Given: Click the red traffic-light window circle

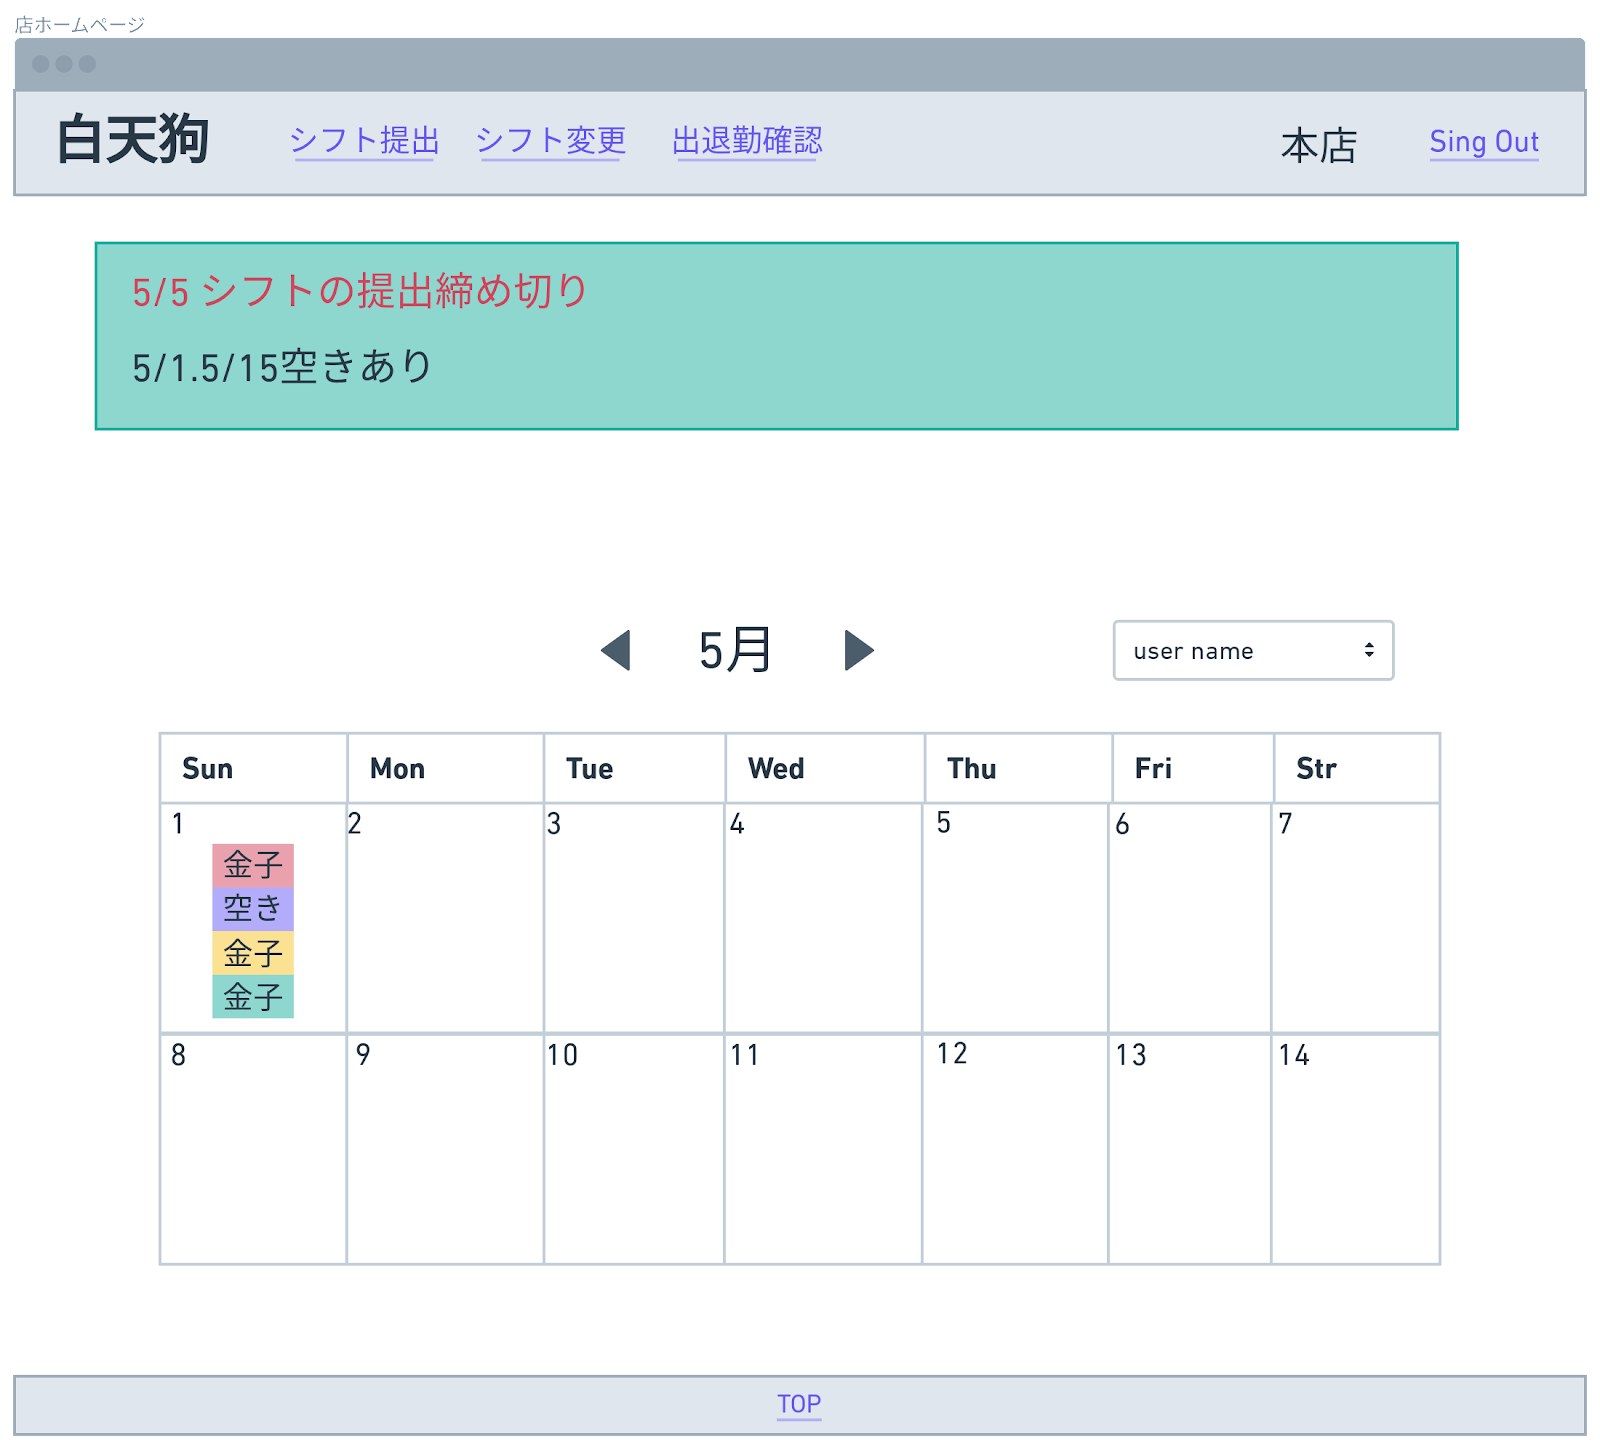Looking at the screenshot, I should point(42,63).
